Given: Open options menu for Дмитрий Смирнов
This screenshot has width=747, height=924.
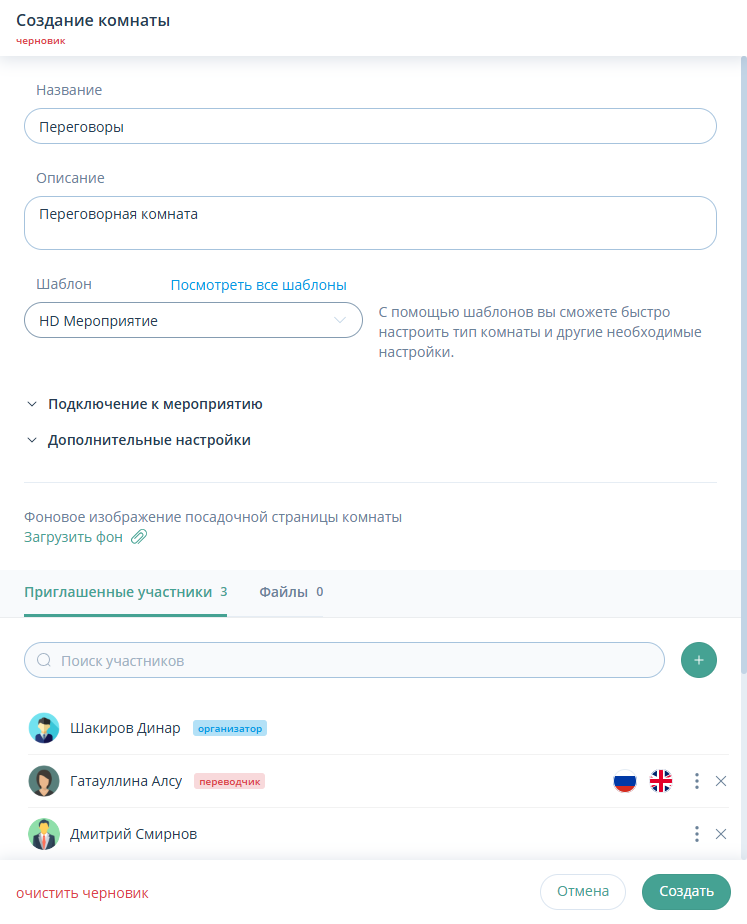Looking at the screenshot, I should (696, 834).
